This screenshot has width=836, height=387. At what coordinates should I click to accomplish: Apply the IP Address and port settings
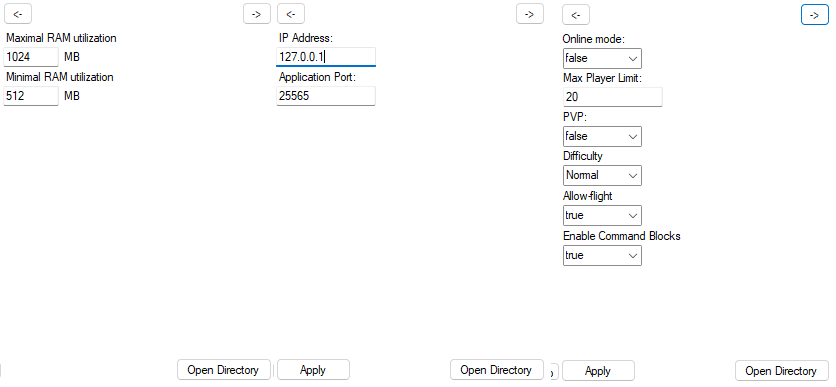tap(314, 369)
